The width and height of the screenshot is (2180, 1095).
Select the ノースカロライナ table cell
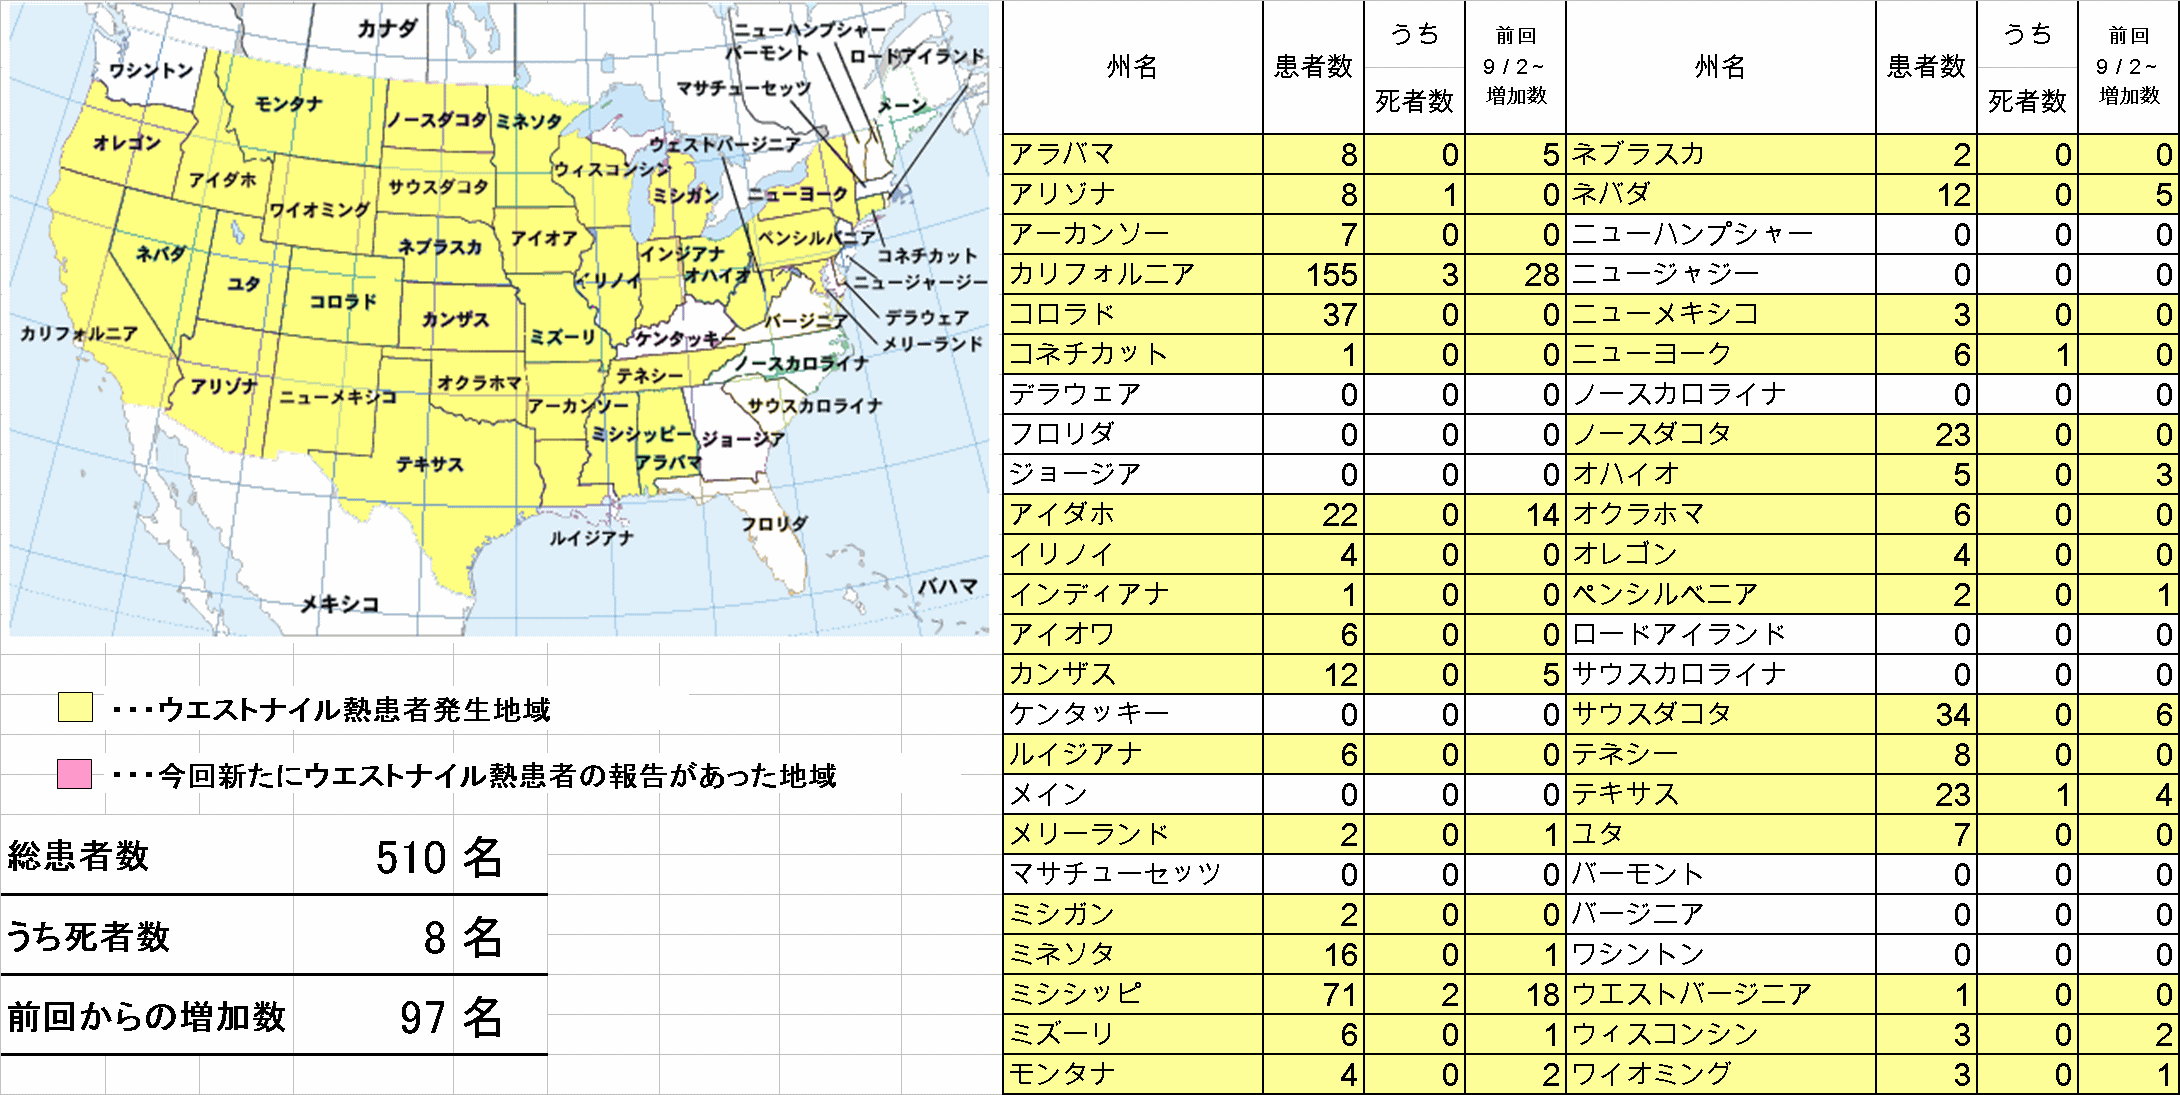pyautogui.click(x=1721, y=394)
